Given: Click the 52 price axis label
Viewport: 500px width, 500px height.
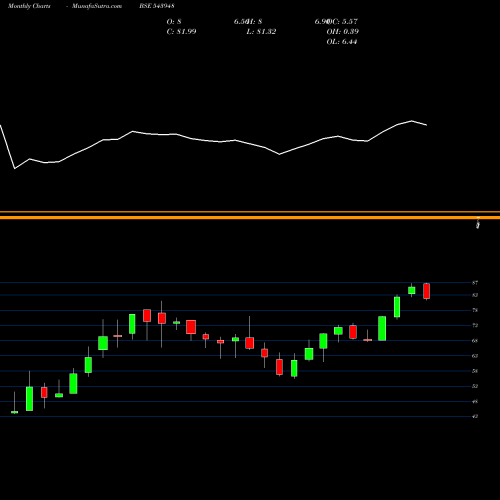Looking at the screenshot, I should pyautogui.click(x=475, y=386).
